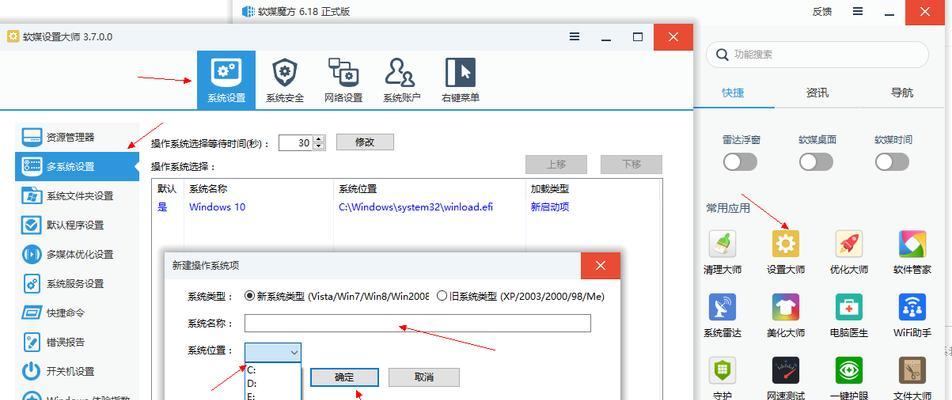Viewport: 952px width, 400px height.
Task: Select the 新系统类型 radio button
Action: click(x=250, y=296)
